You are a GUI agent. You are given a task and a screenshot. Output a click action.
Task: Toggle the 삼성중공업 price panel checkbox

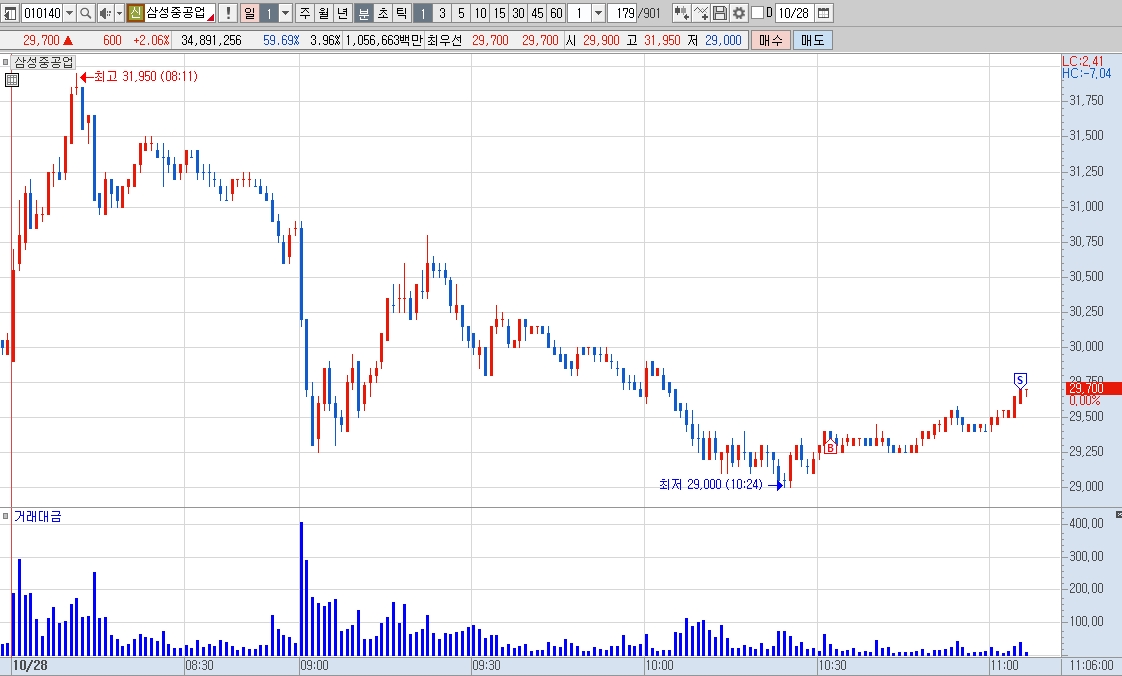pos(6,62)
